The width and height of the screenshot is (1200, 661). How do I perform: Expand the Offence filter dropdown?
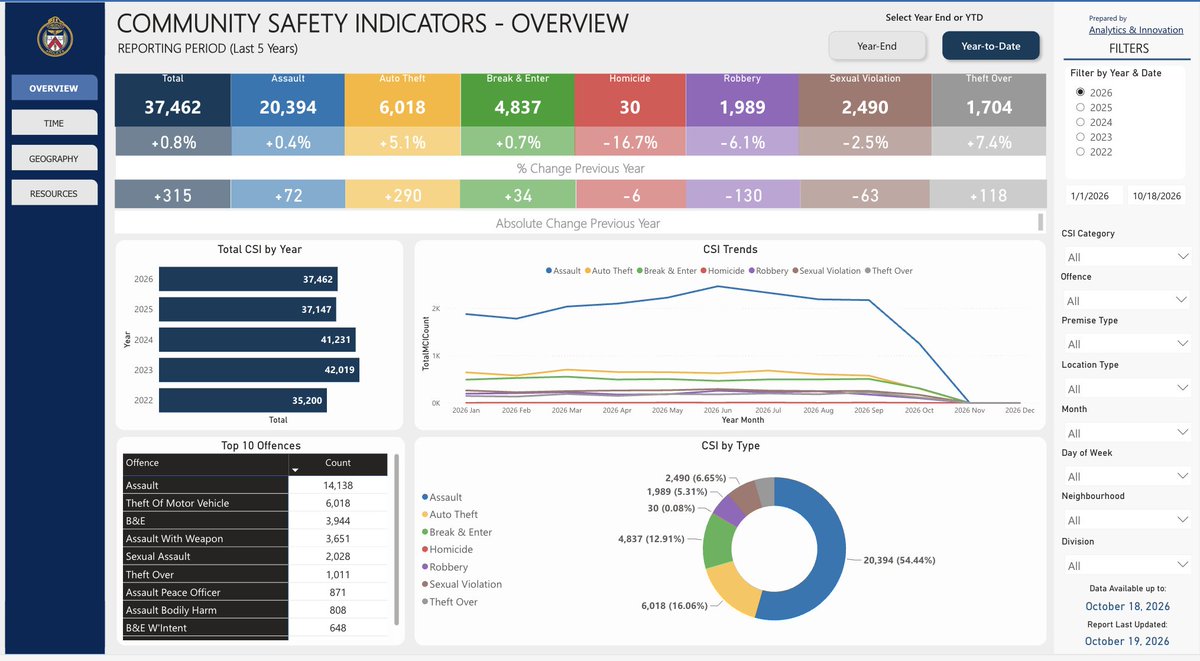tap(1127, 300)
